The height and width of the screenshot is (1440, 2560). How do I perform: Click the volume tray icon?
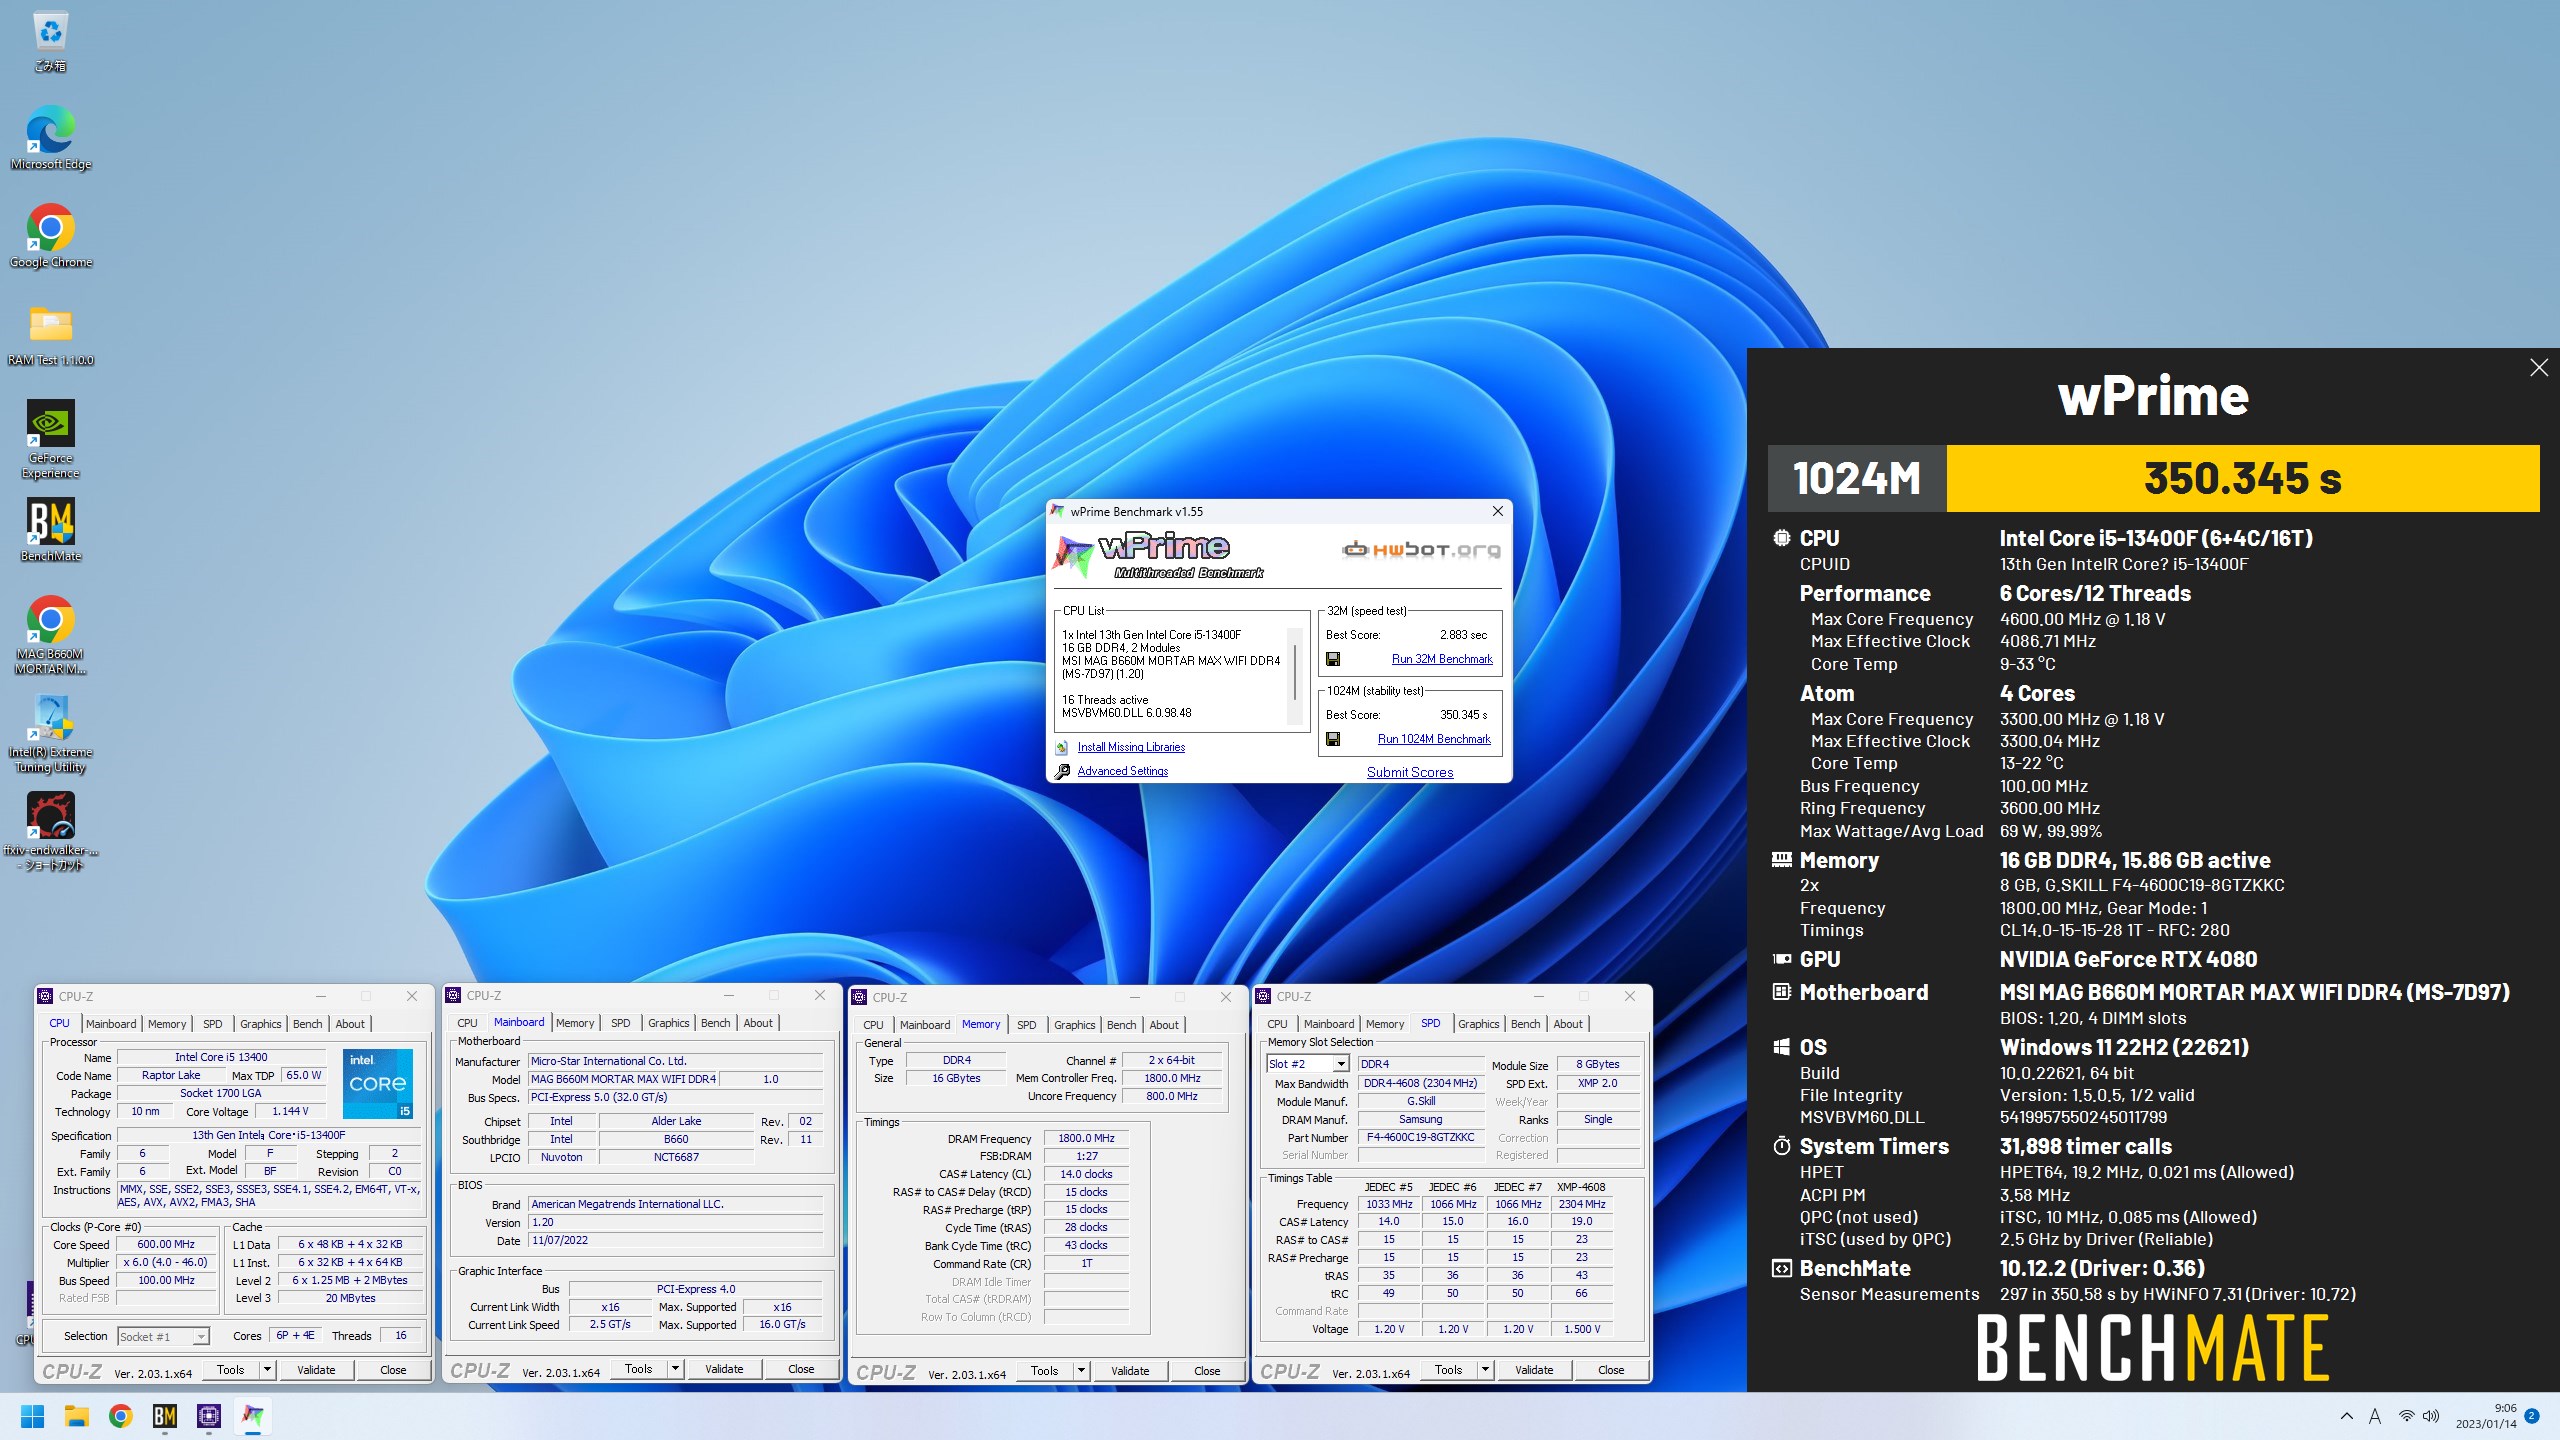point(2431,1416)
